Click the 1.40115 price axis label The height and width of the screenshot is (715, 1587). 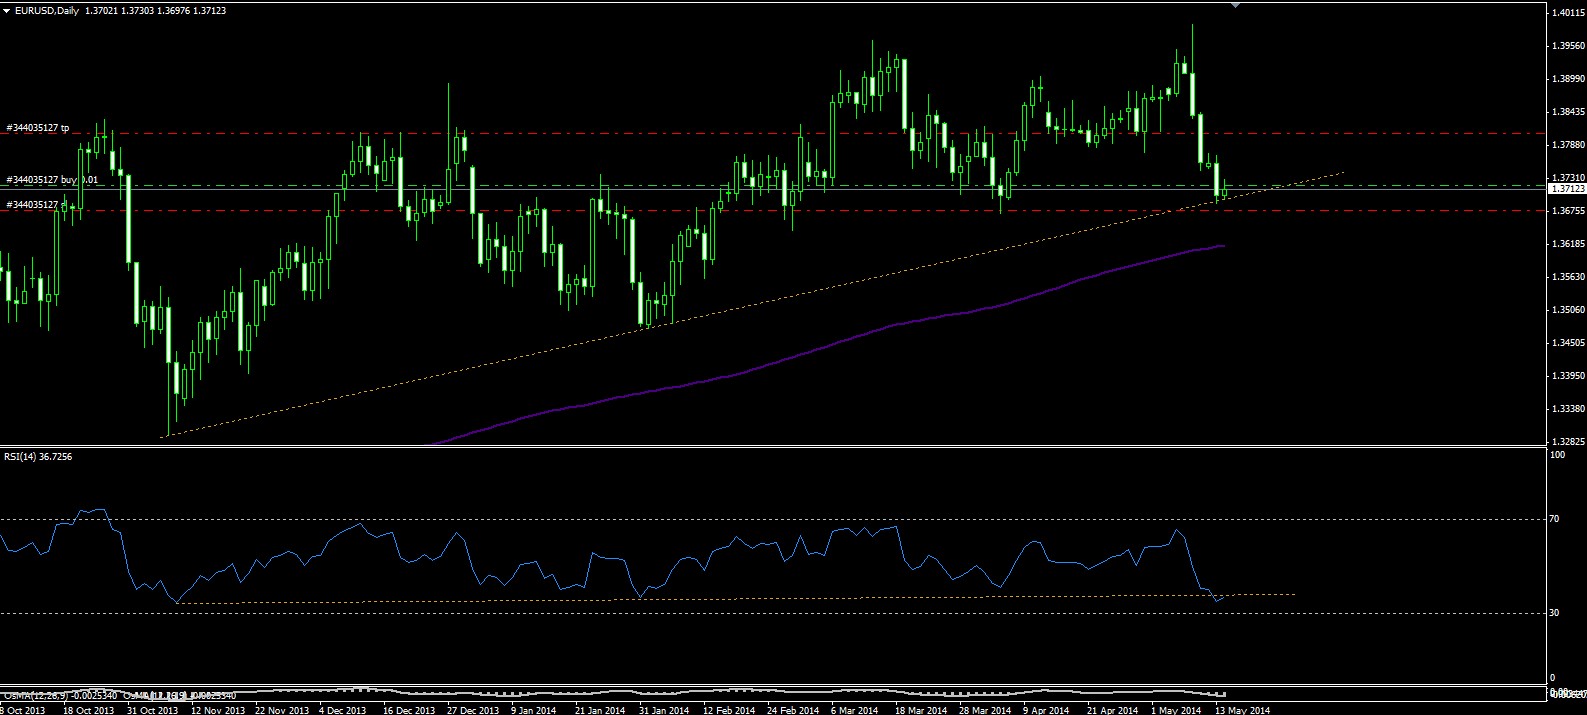click(x=1566, y=13)
